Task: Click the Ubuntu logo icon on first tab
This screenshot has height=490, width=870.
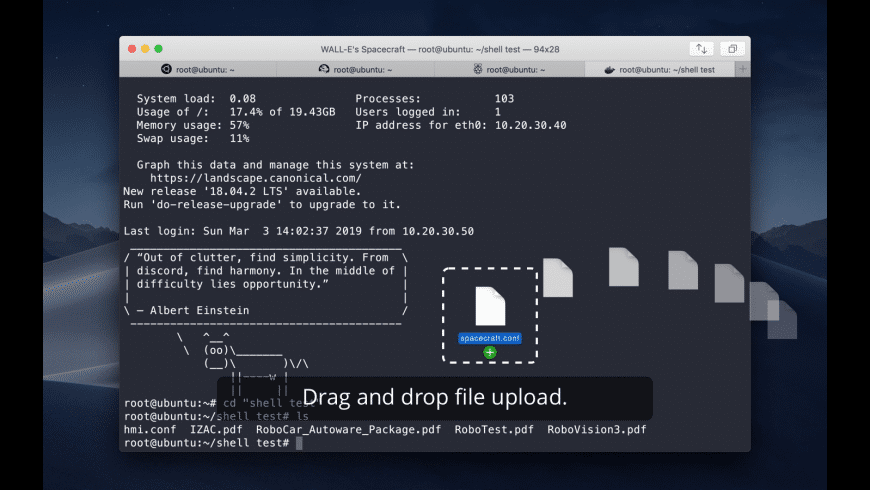Action: pyautogui.click(x=166, y=69)
